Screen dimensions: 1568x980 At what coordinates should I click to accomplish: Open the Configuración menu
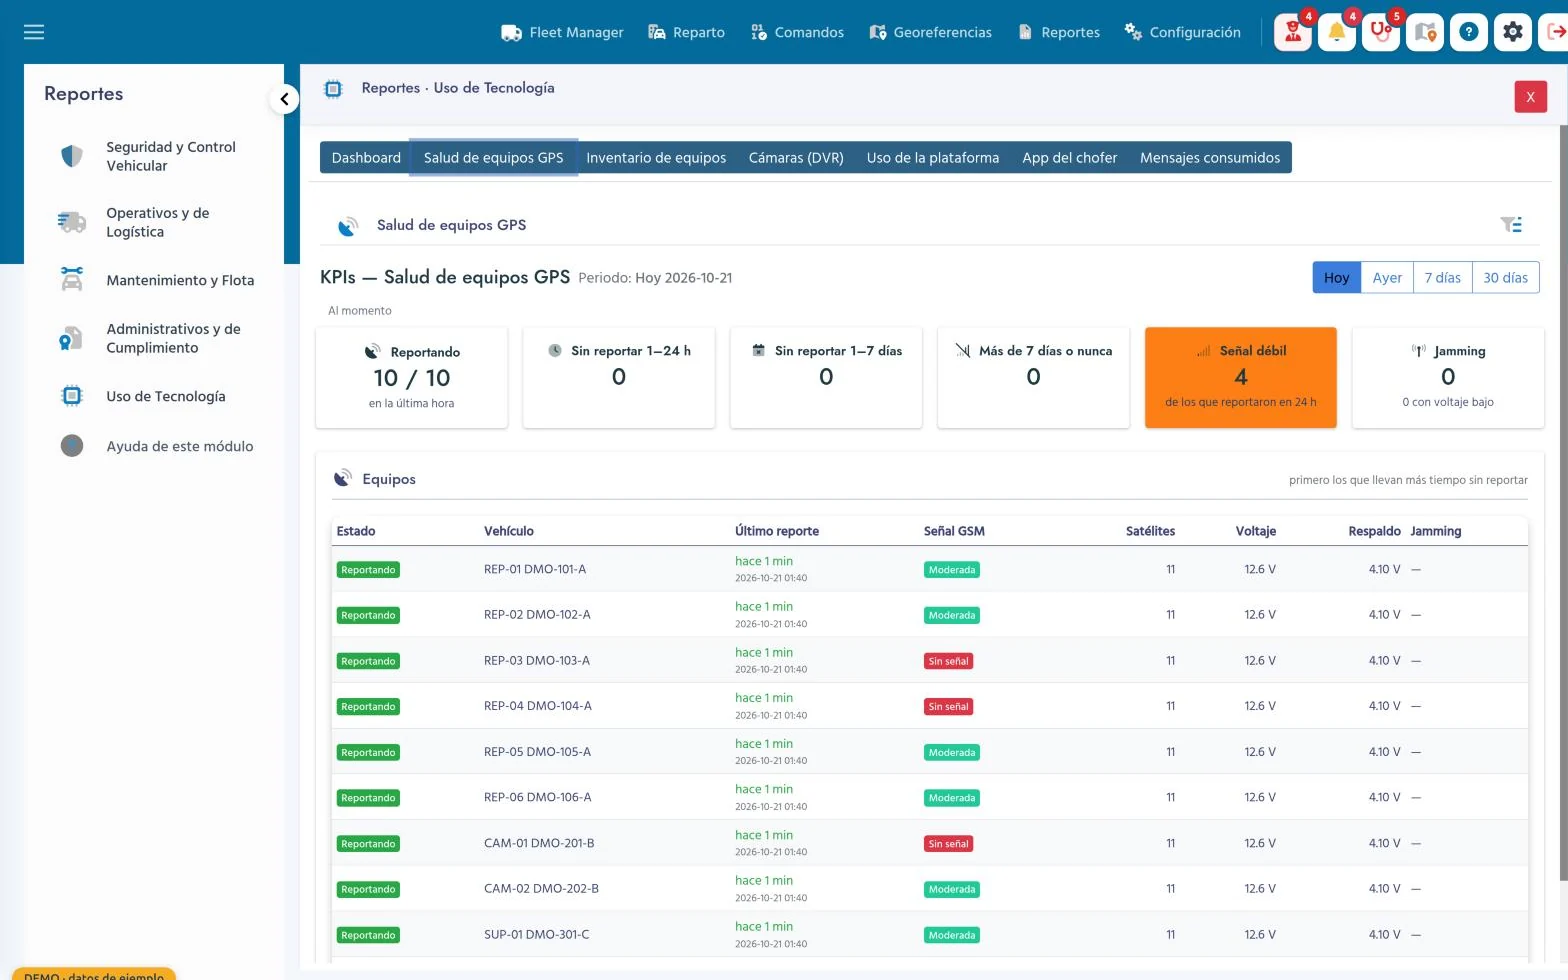point(1183,32)
